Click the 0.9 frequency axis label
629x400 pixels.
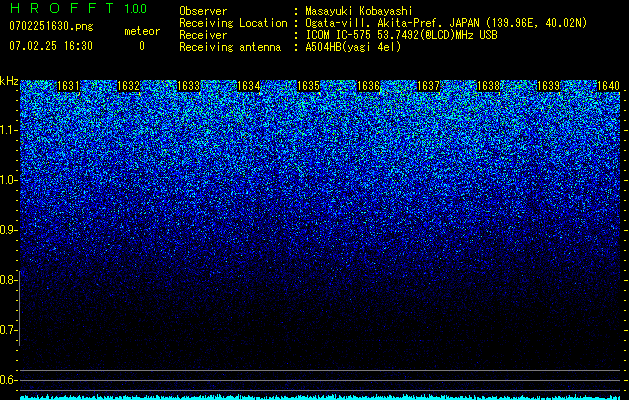(8, 230)
